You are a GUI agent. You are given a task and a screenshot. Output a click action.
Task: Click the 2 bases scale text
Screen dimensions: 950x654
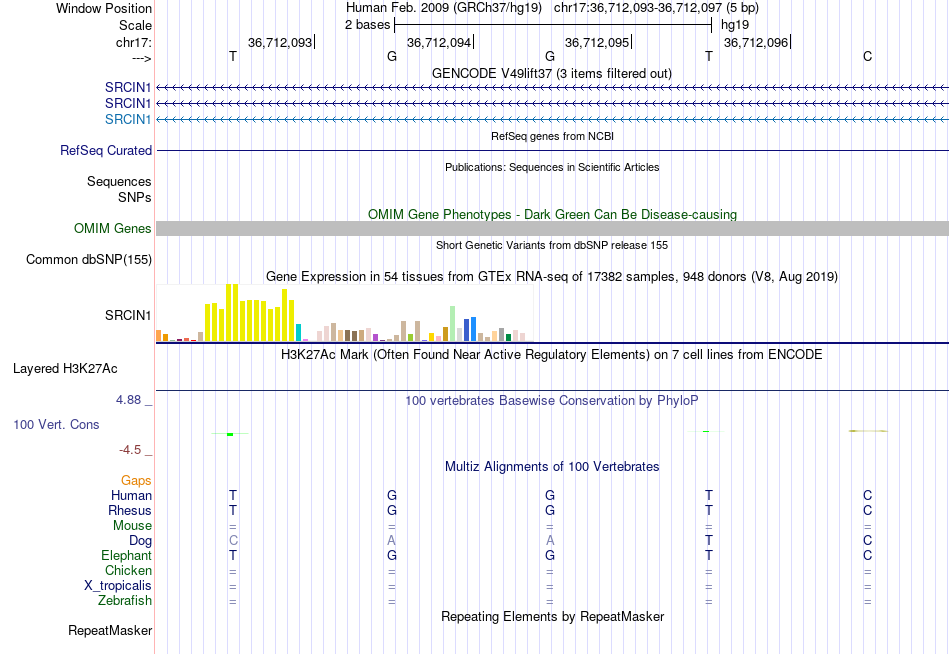367,25
